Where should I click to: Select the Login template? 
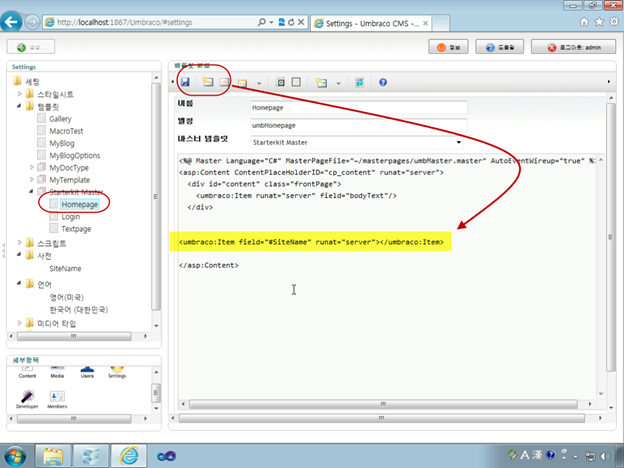pyautogui.click(x=70, y=217)
